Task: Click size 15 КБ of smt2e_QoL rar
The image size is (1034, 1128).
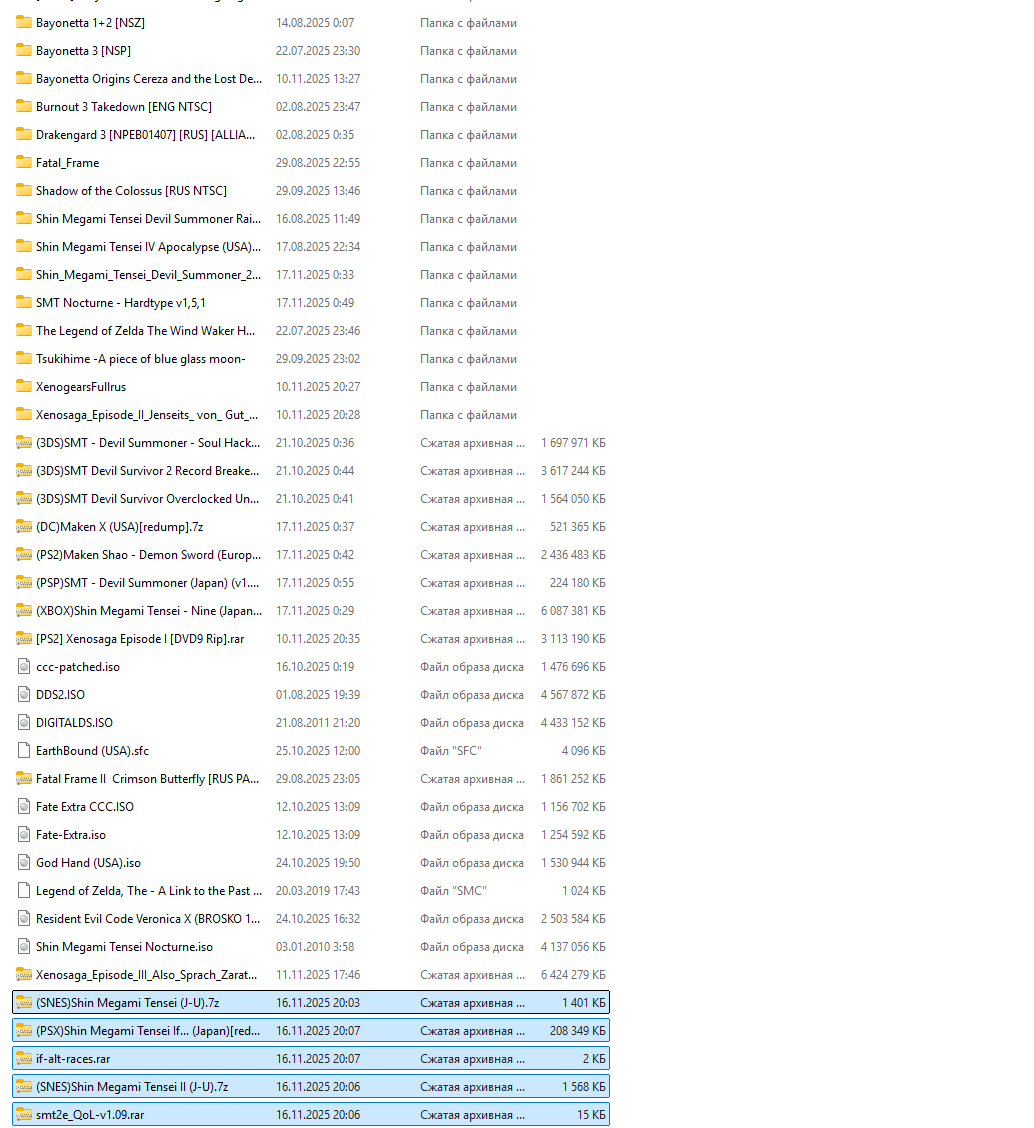Action: click(x=591, y=1115)
